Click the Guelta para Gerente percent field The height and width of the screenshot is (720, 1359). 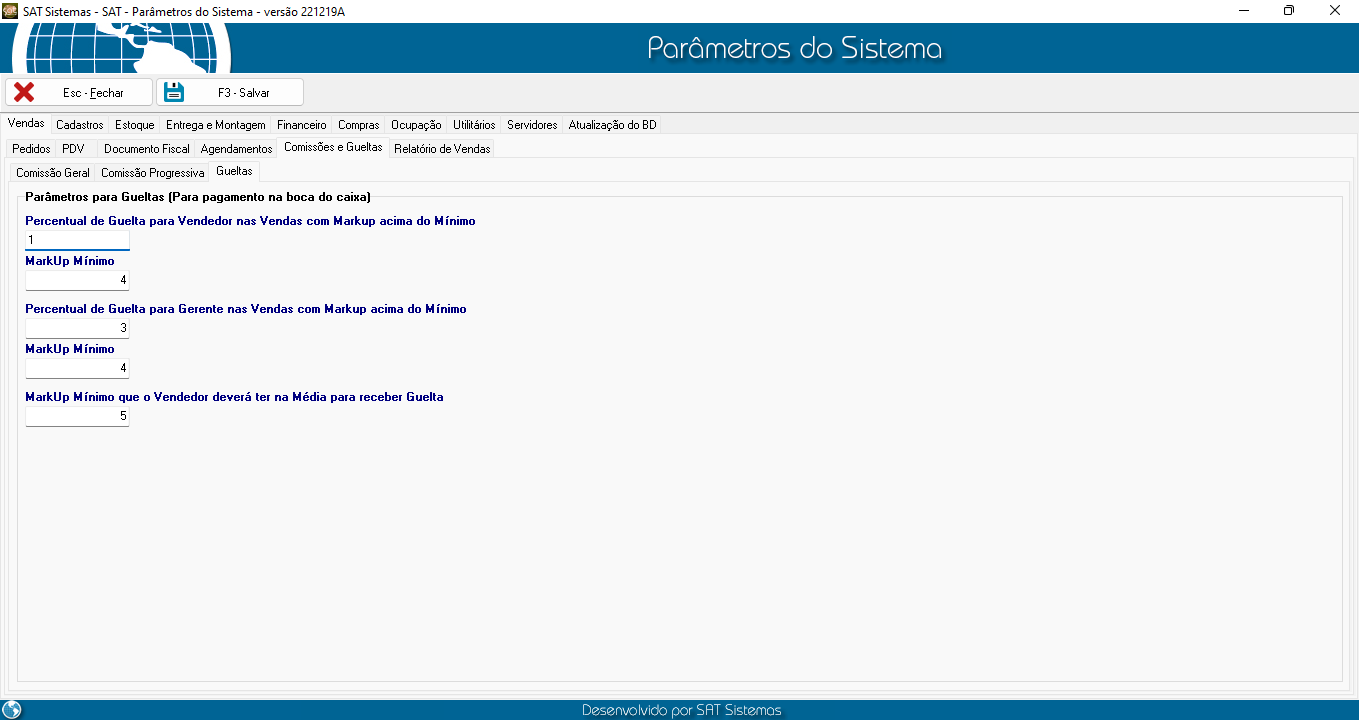(77, 328)
